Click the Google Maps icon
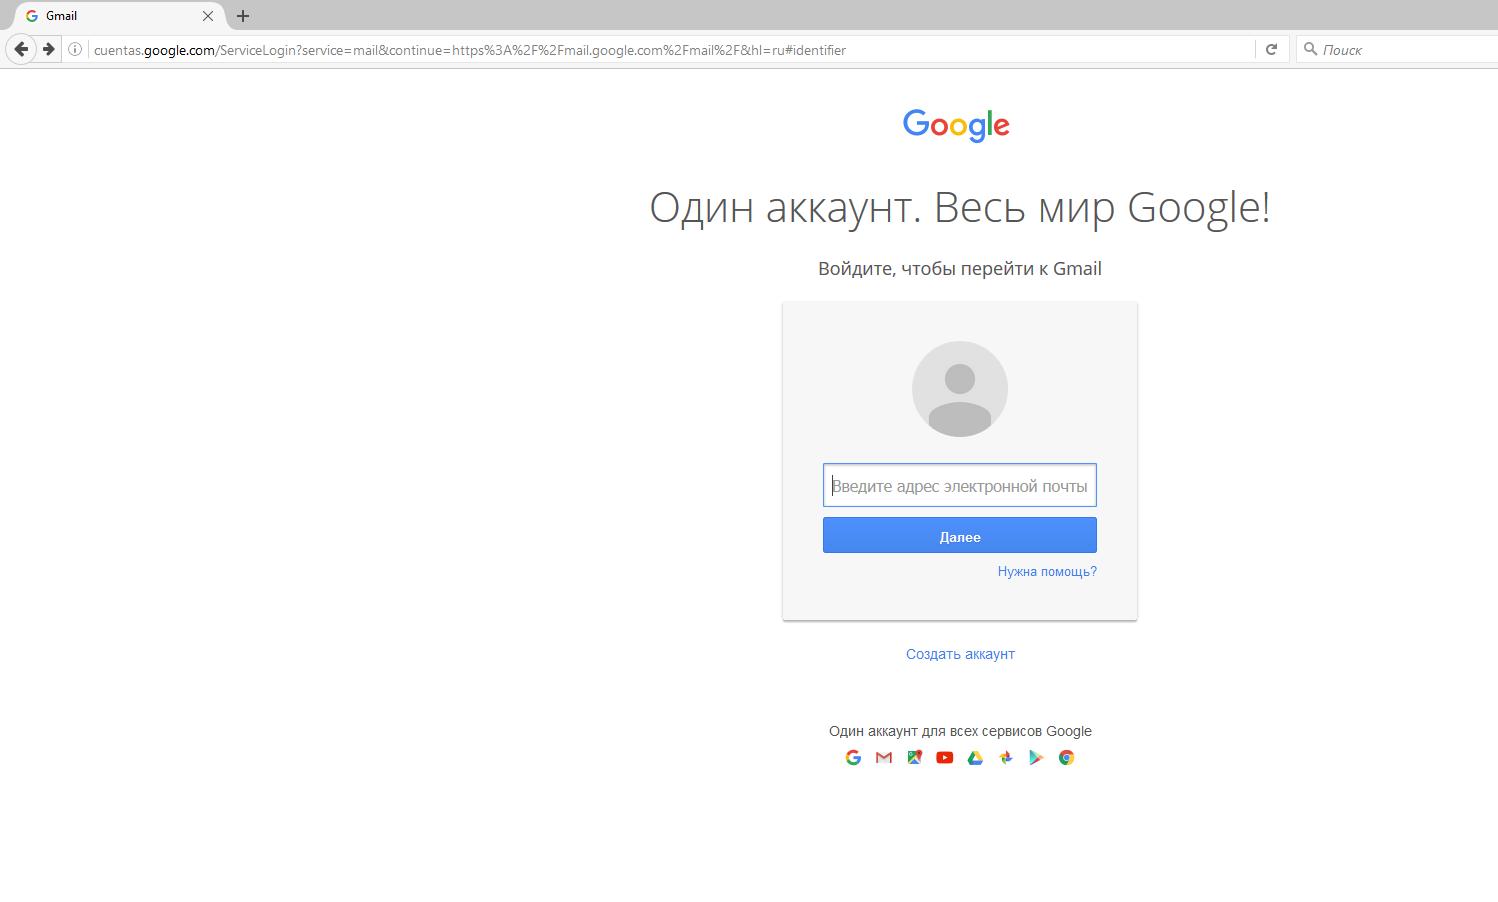Screen dimensions: 1498x902 914,758
